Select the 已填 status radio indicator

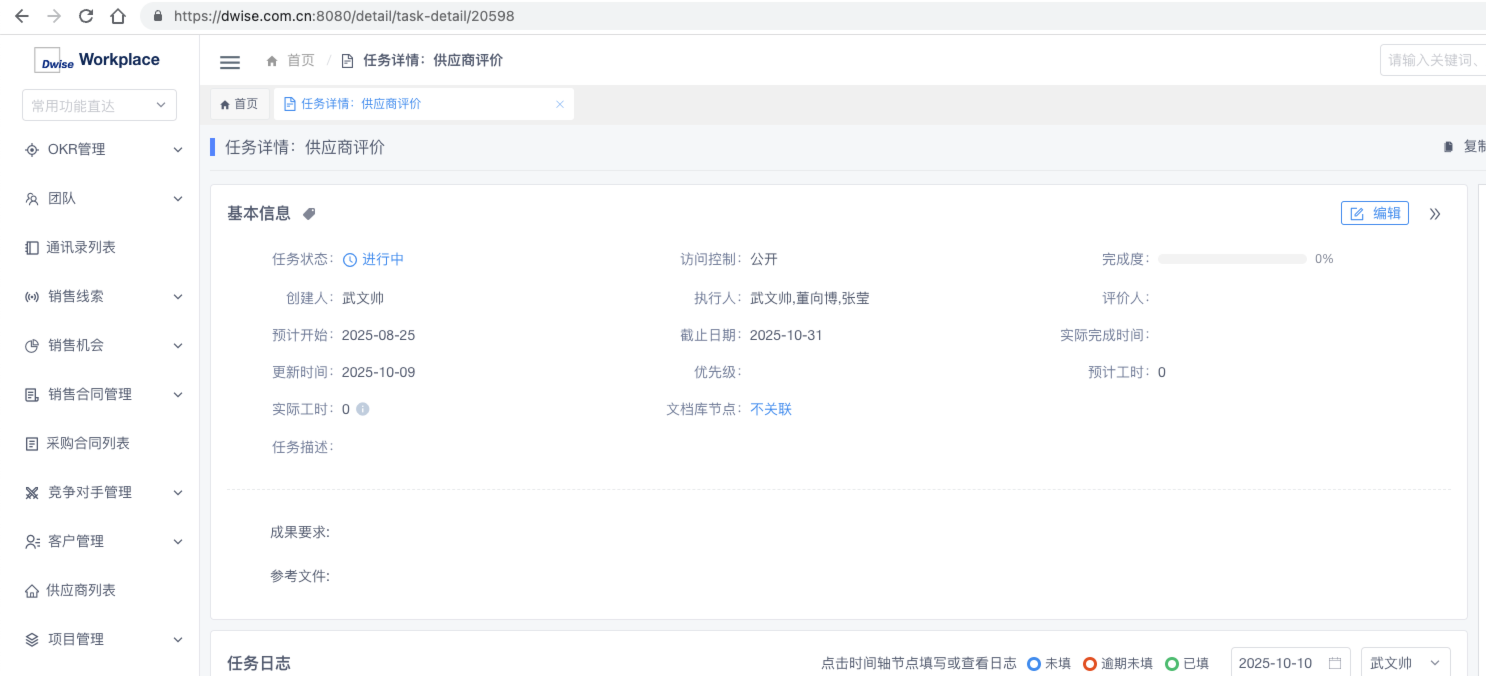(x=1172, y=663)
